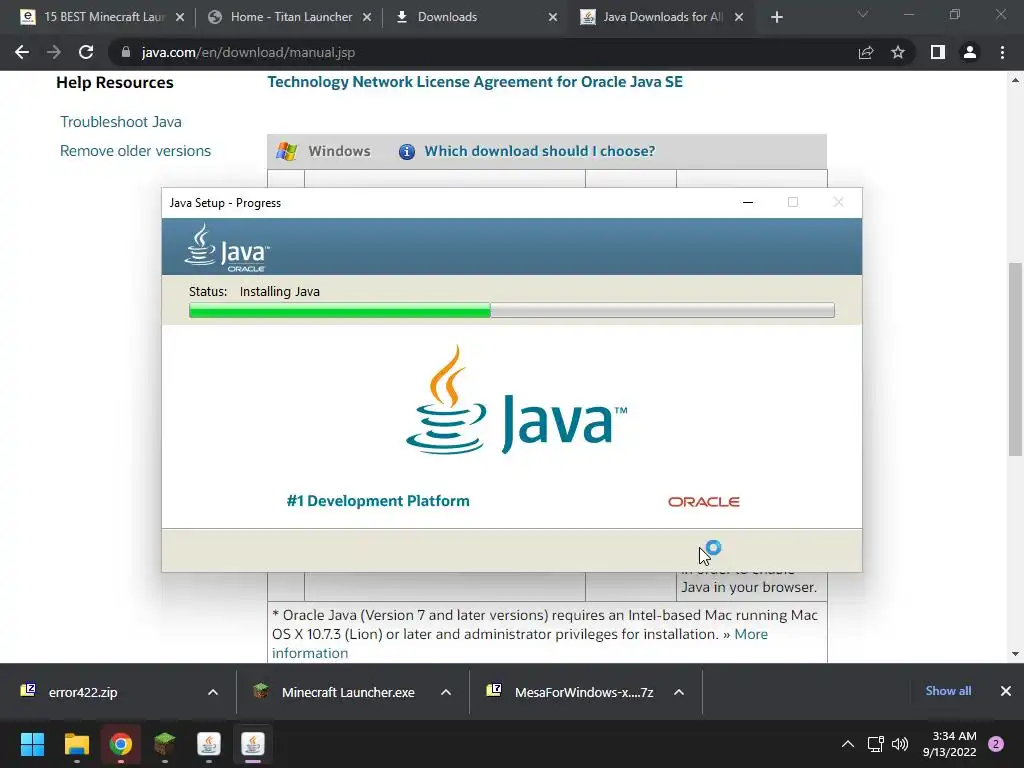The image size is (1024, 768).
Task: Open the volume tray icon
Action: [900, 744]
